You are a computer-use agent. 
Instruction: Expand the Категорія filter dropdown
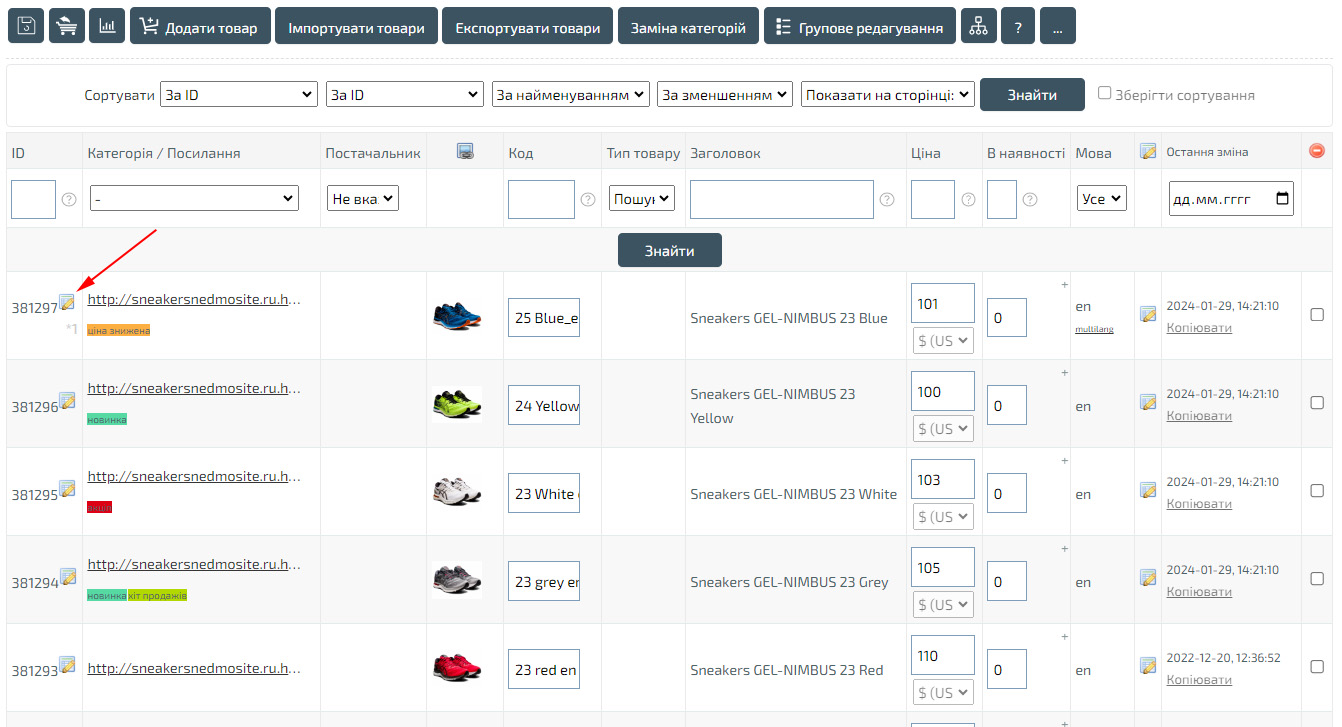click(x=194, y=198)
